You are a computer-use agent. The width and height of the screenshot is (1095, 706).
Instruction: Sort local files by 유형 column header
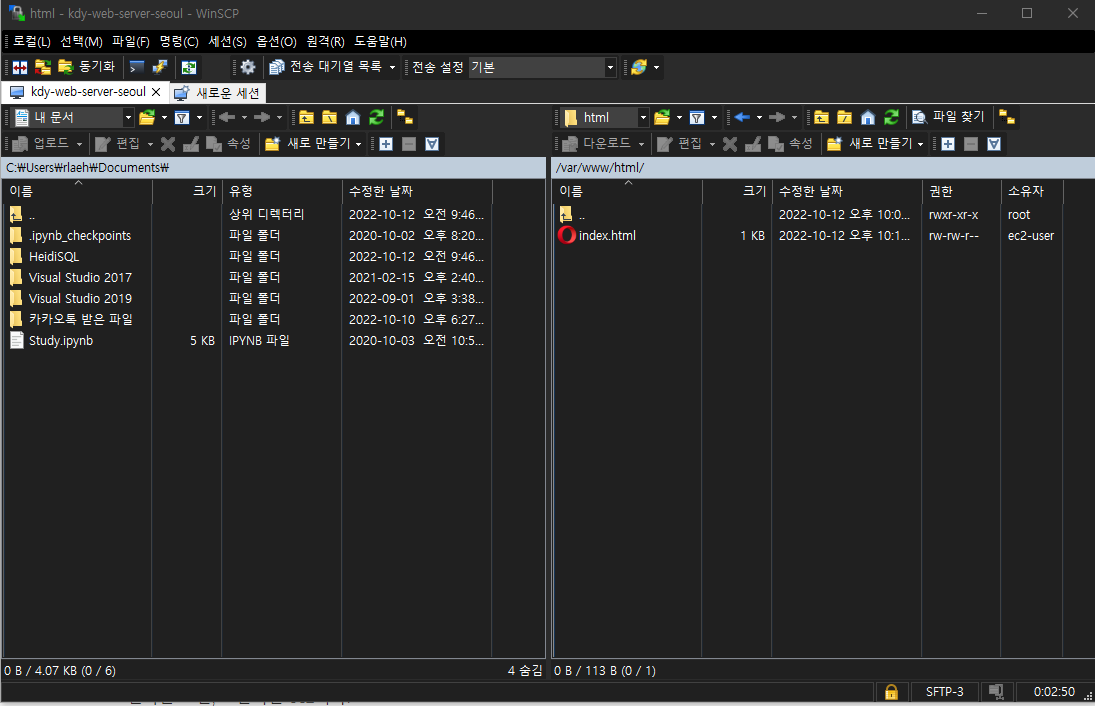282,191
